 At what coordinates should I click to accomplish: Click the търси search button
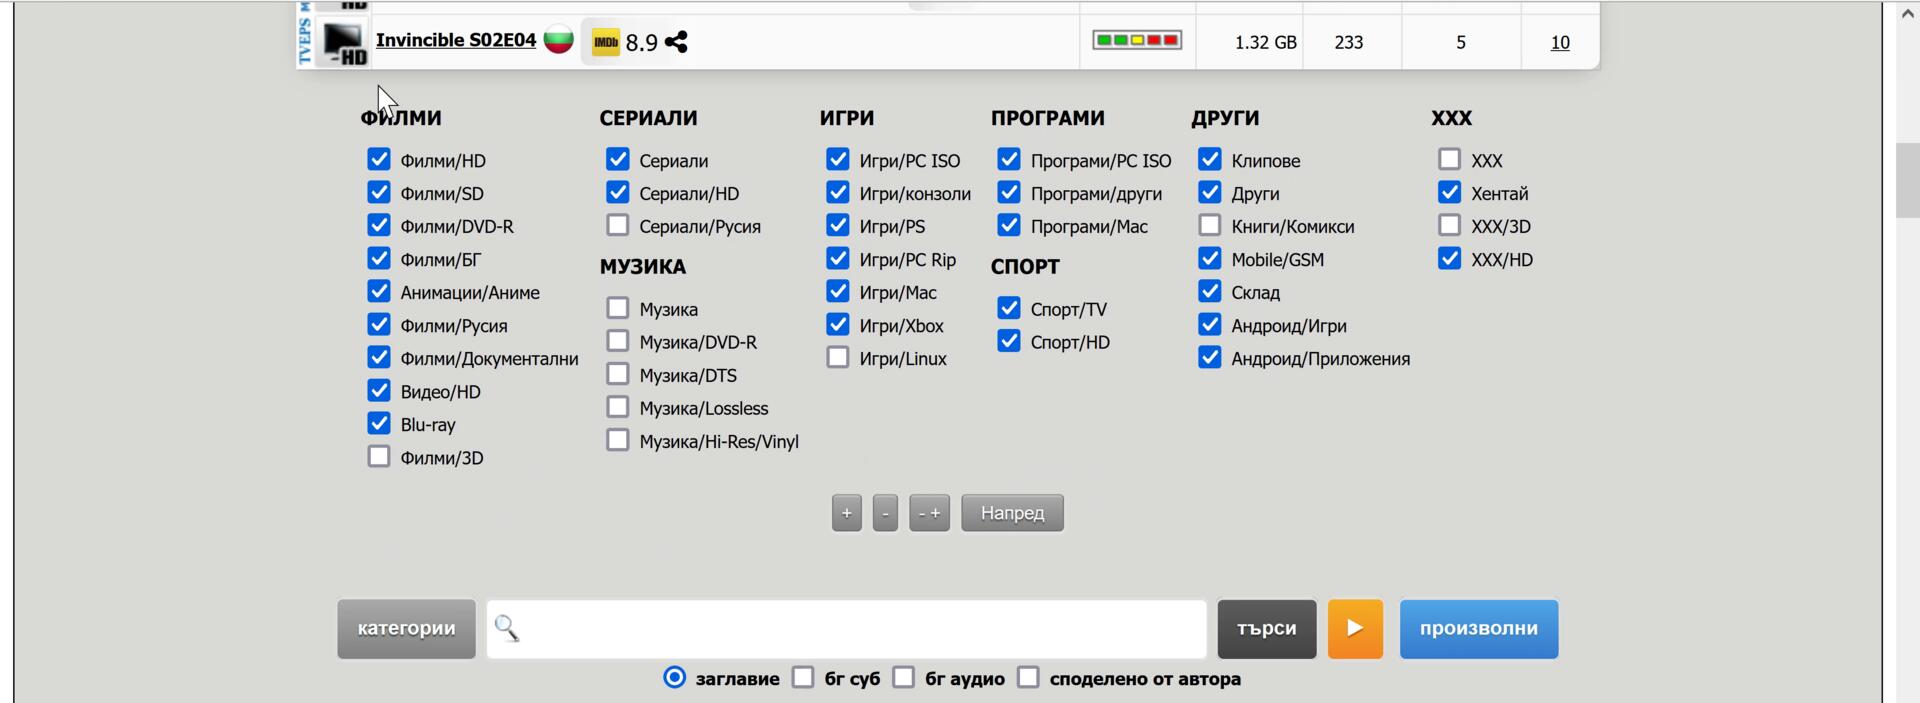1266,629
